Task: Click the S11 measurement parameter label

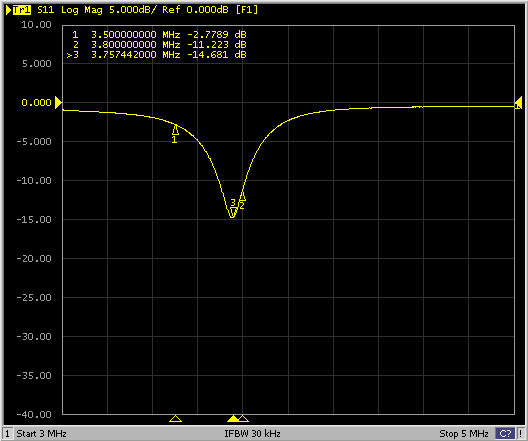Action: [45, 10]
